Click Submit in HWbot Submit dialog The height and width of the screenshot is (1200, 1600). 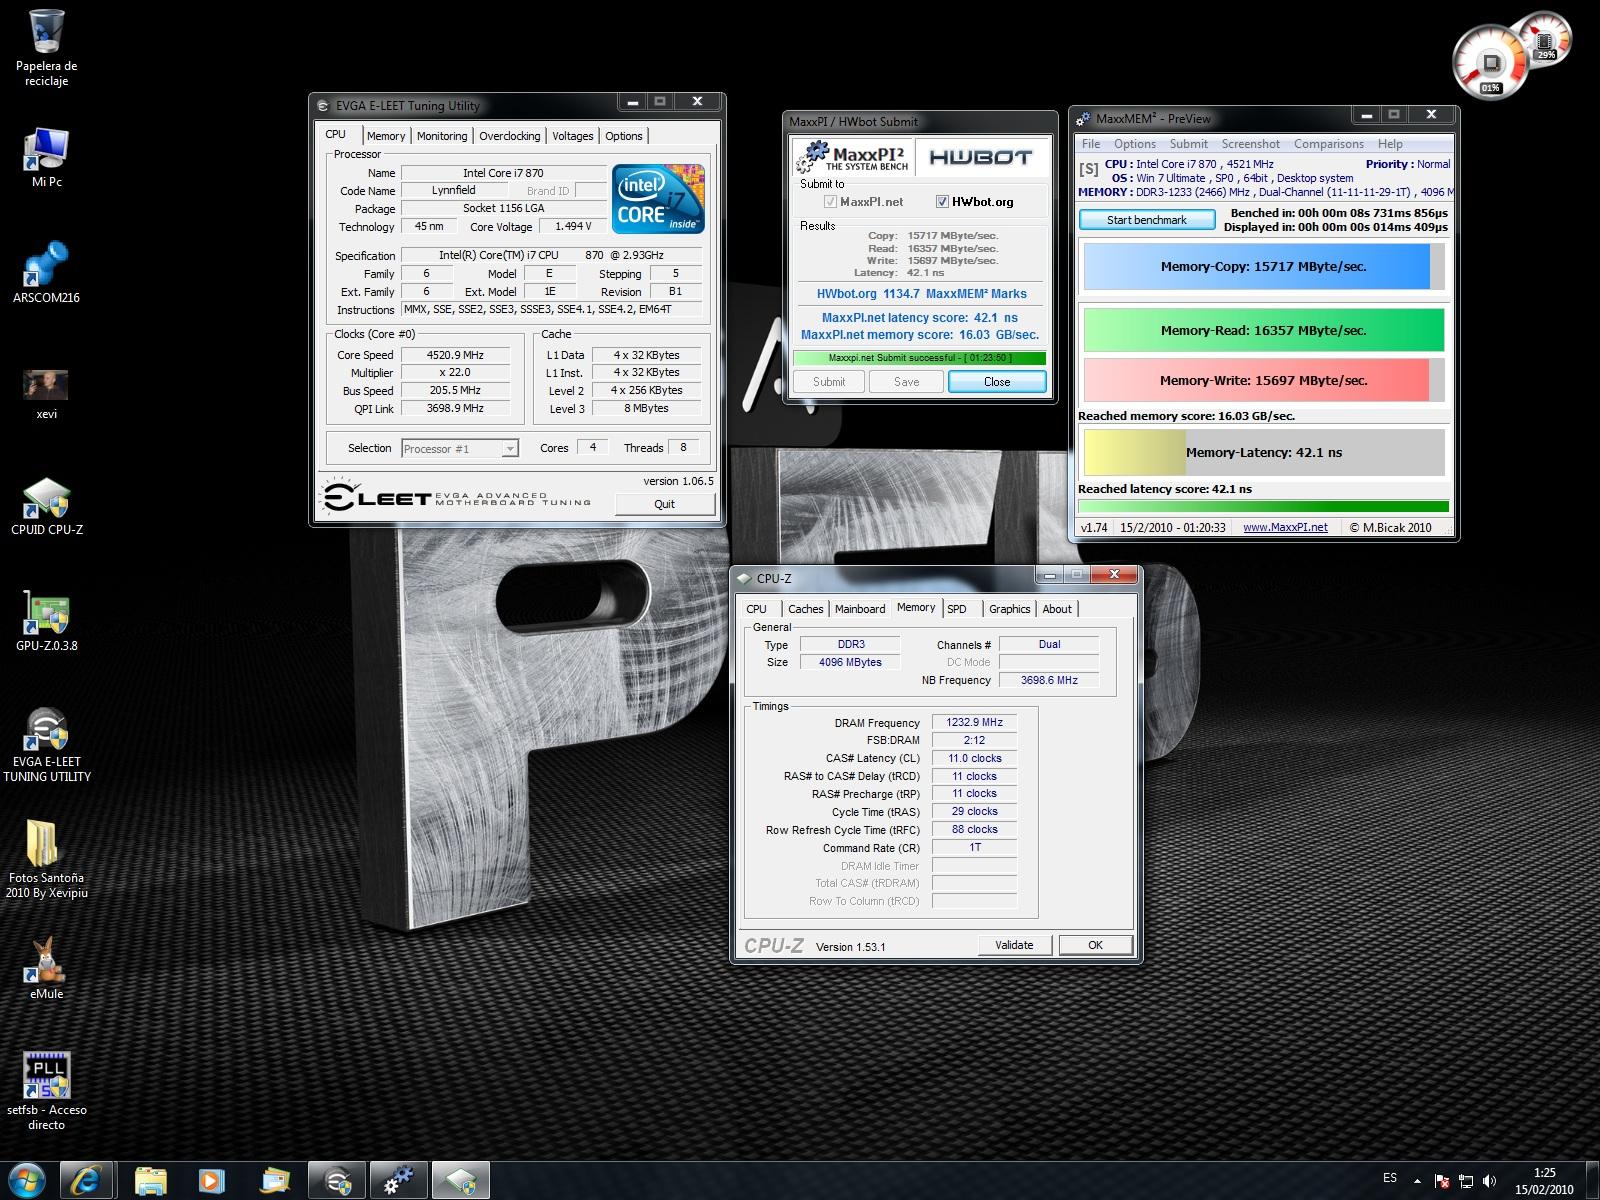829,382
